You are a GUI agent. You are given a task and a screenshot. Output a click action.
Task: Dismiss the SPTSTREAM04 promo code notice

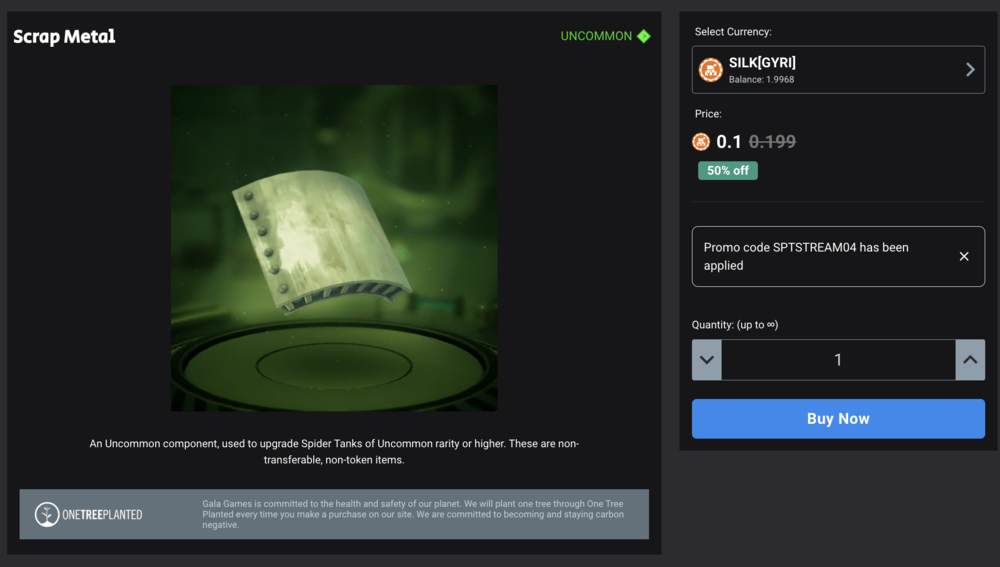[x=964, y=256]
